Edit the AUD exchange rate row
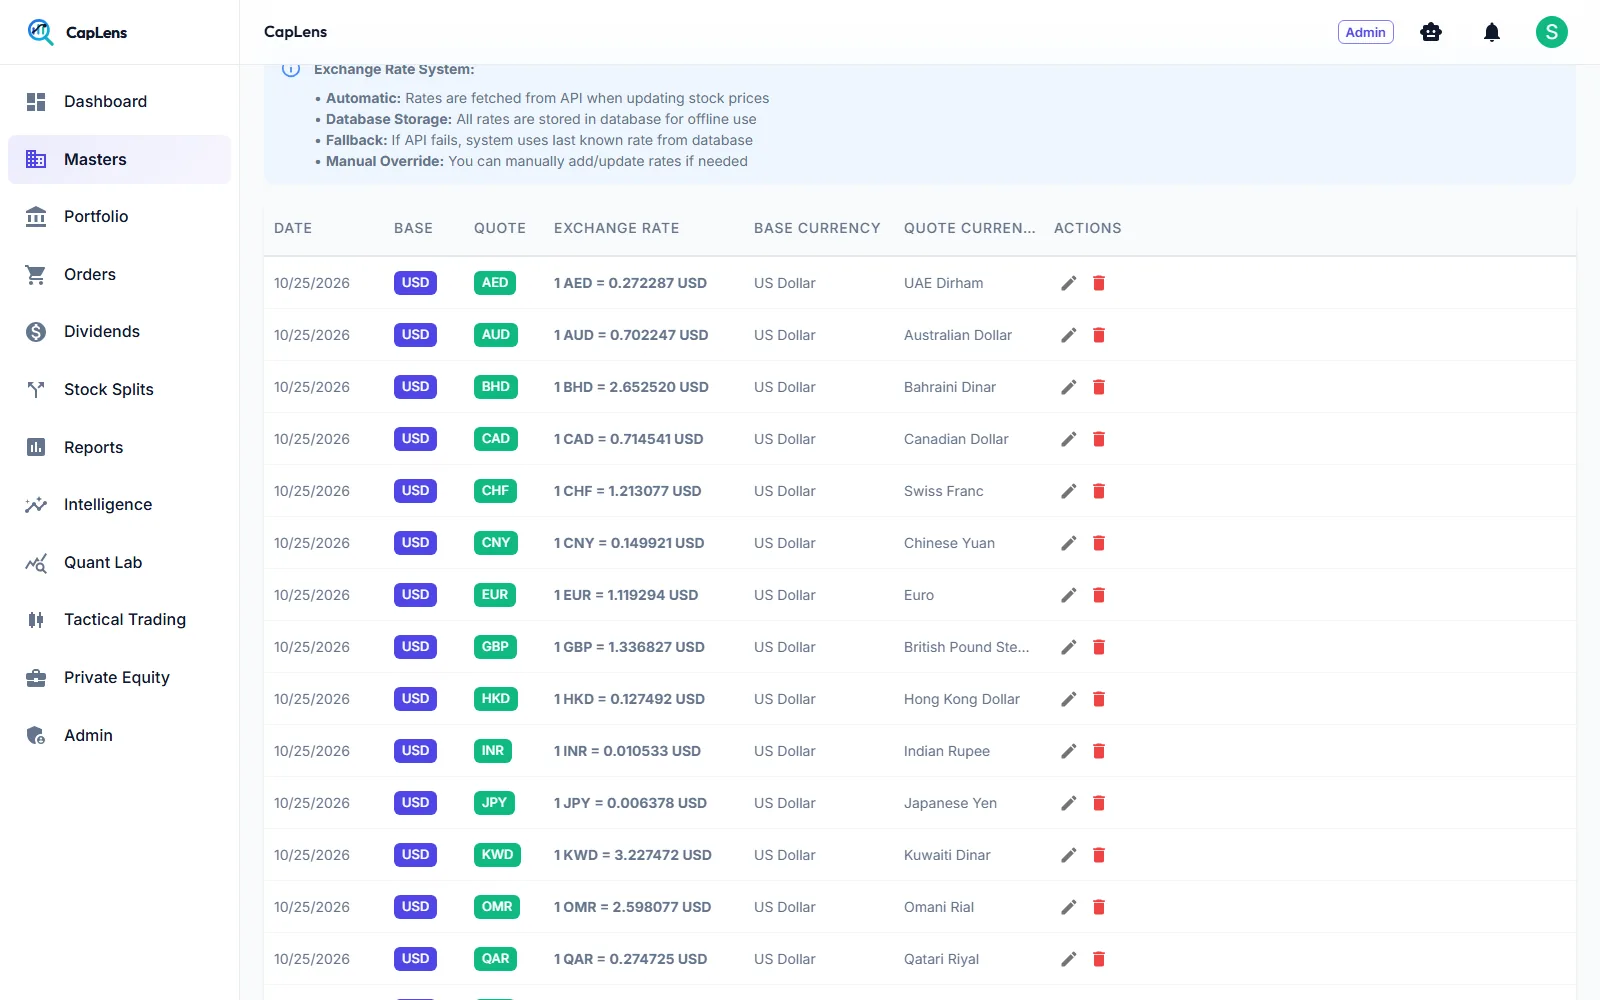1600x1000 pixels. [x=1069, y=335]
